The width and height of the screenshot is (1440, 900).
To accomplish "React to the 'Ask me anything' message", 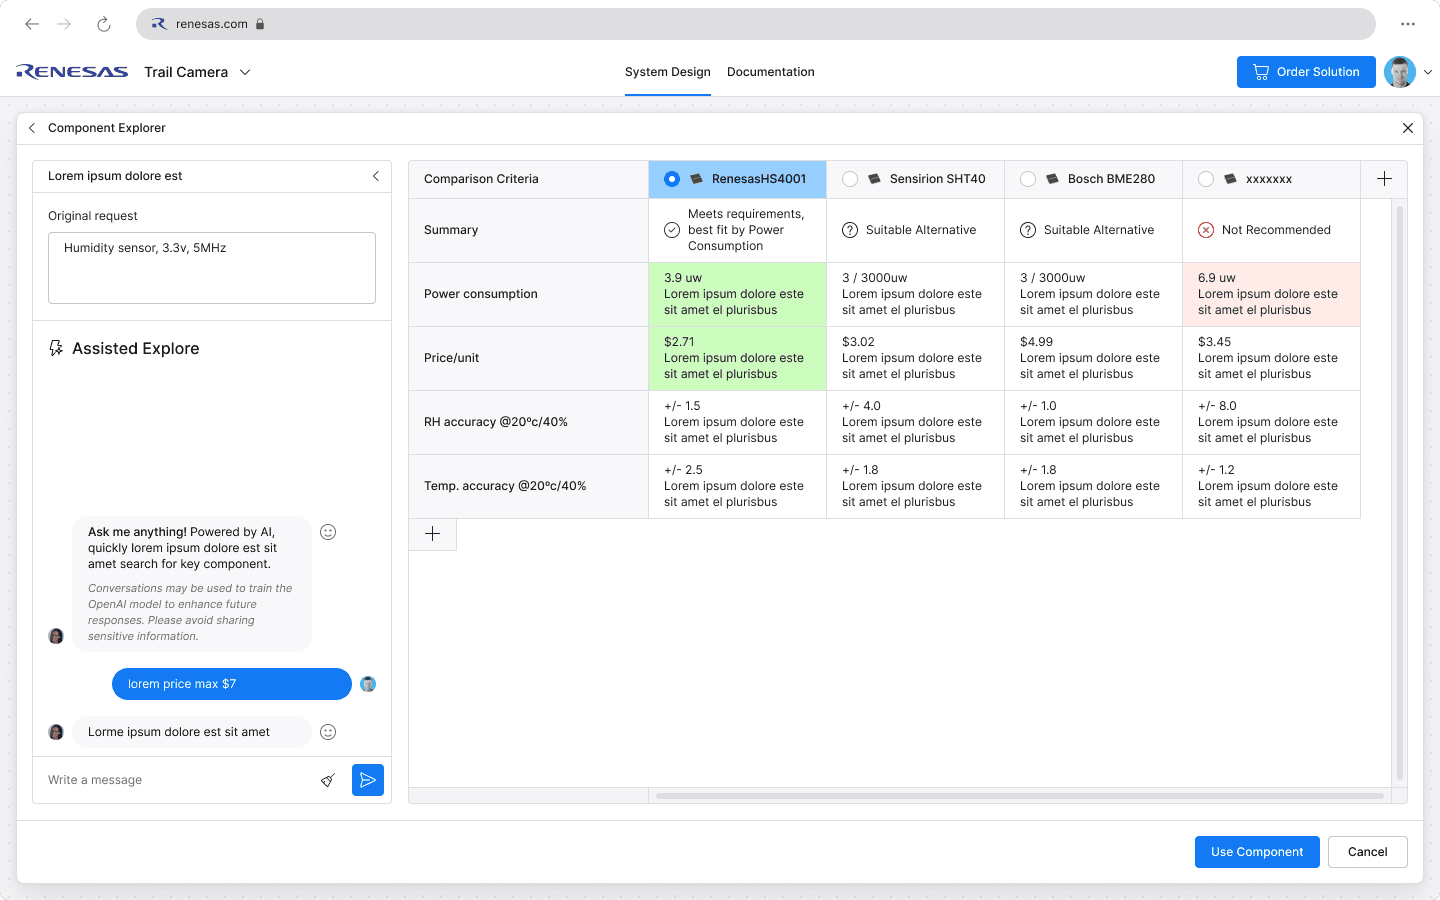I will (x=328, y=532).
